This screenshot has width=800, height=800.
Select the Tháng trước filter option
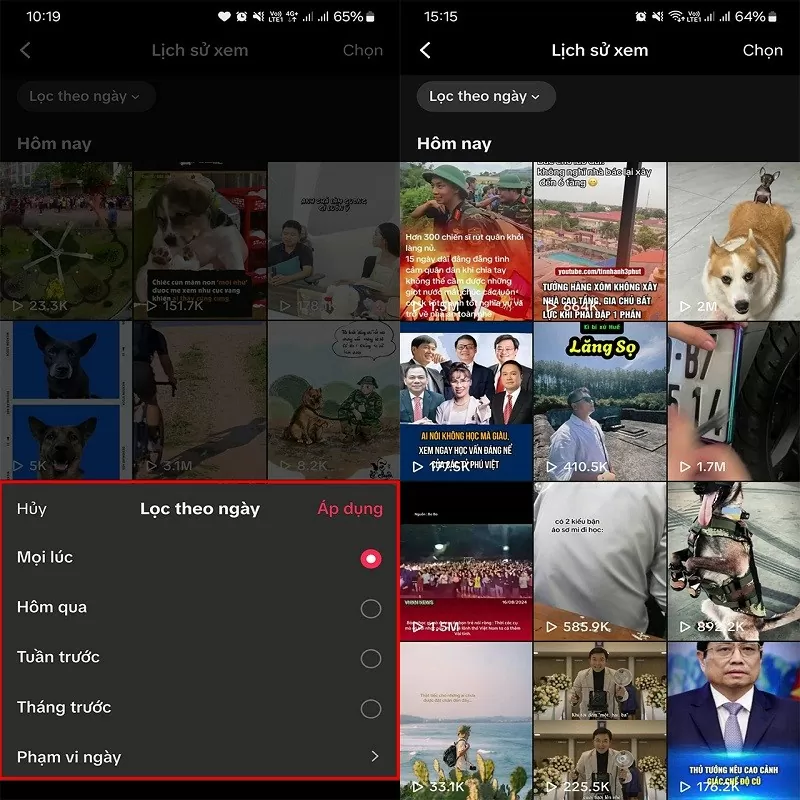click(x=370, y=707)
